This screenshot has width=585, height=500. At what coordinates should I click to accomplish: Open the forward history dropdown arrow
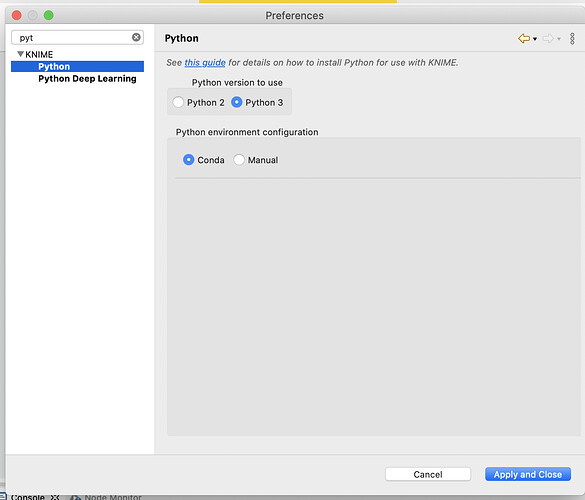559,39
